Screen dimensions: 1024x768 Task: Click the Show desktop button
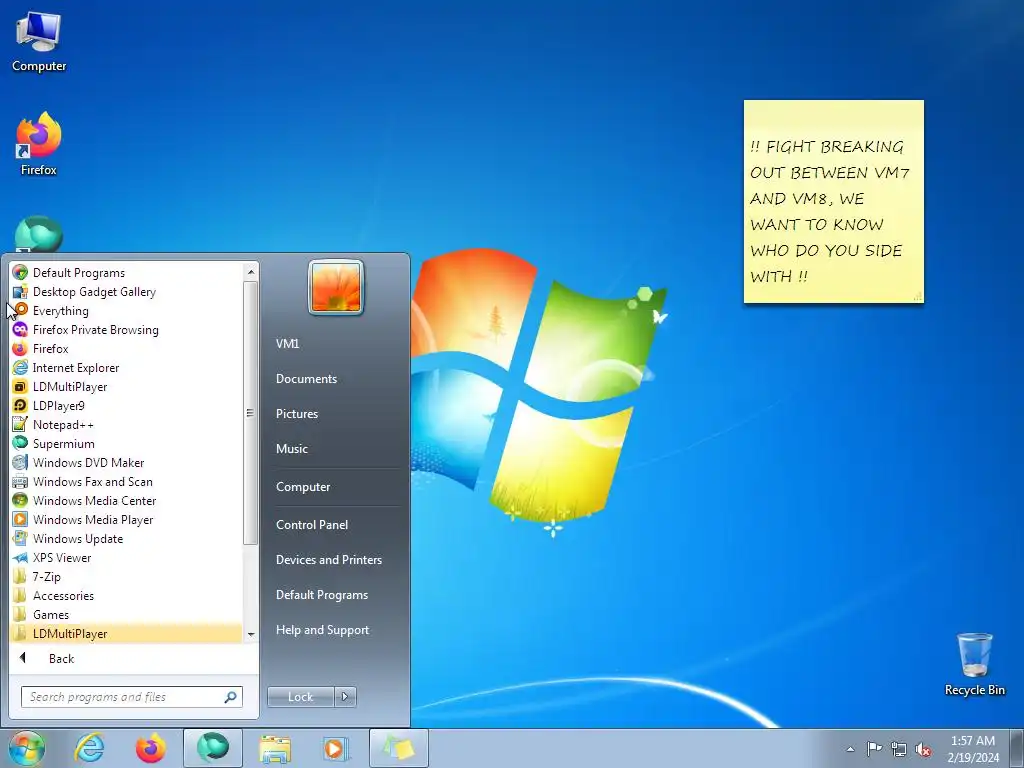pyautogui.click(x=1018, y=748)
